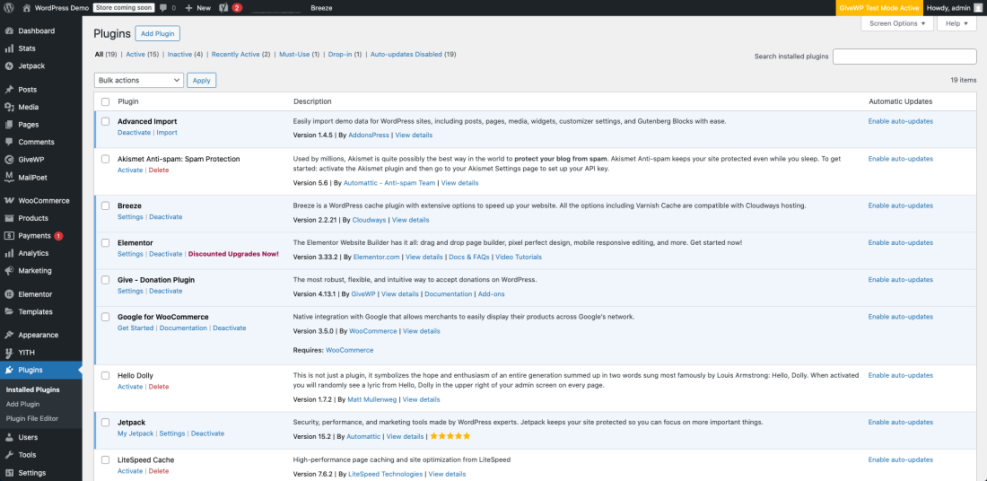Screen dimensions: 987x481
Task: Click the Tools wrench icon
Action: pos(9,455)
